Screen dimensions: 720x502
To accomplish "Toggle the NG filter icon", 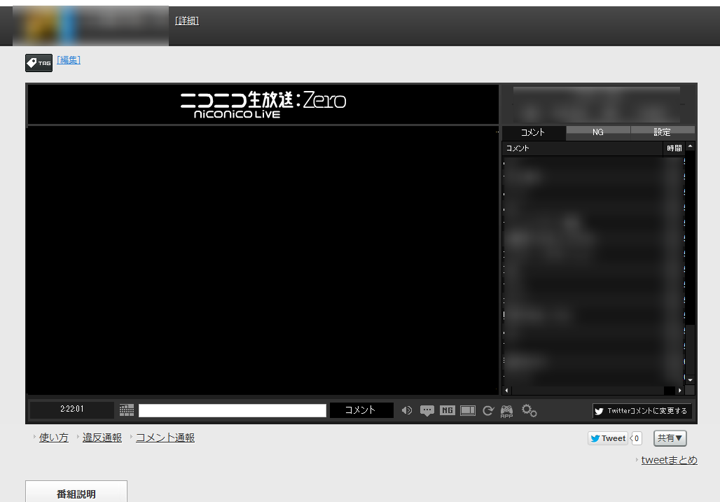I will (447, 410).
